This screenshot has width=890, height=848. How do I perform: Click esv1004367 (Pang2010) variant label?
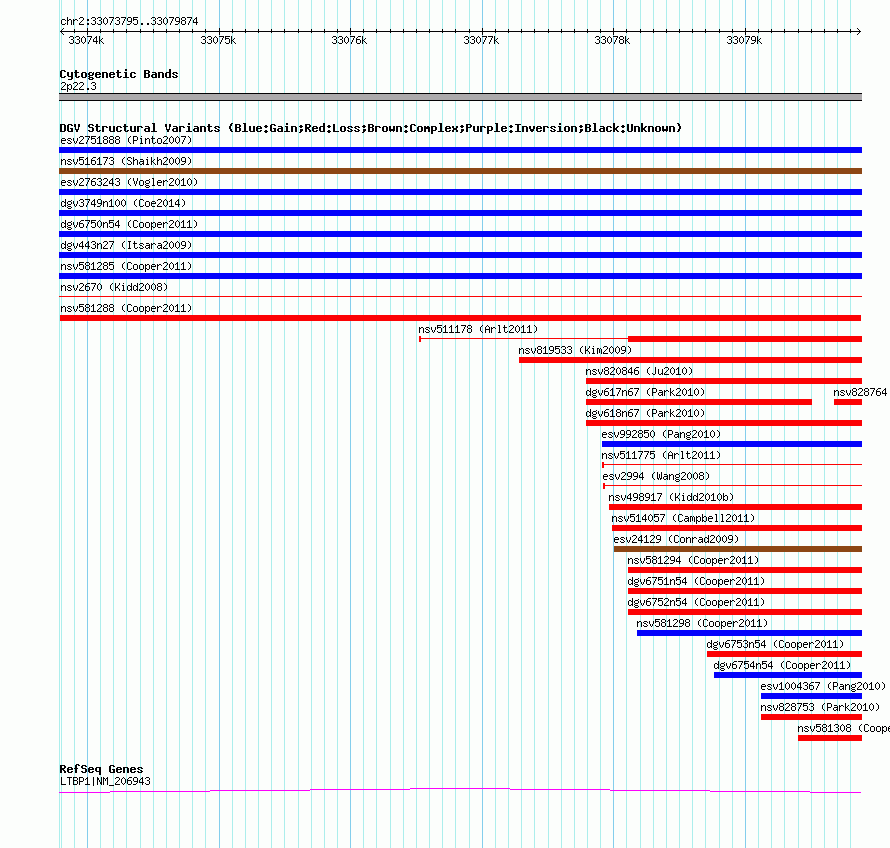(x=823, y=686)
